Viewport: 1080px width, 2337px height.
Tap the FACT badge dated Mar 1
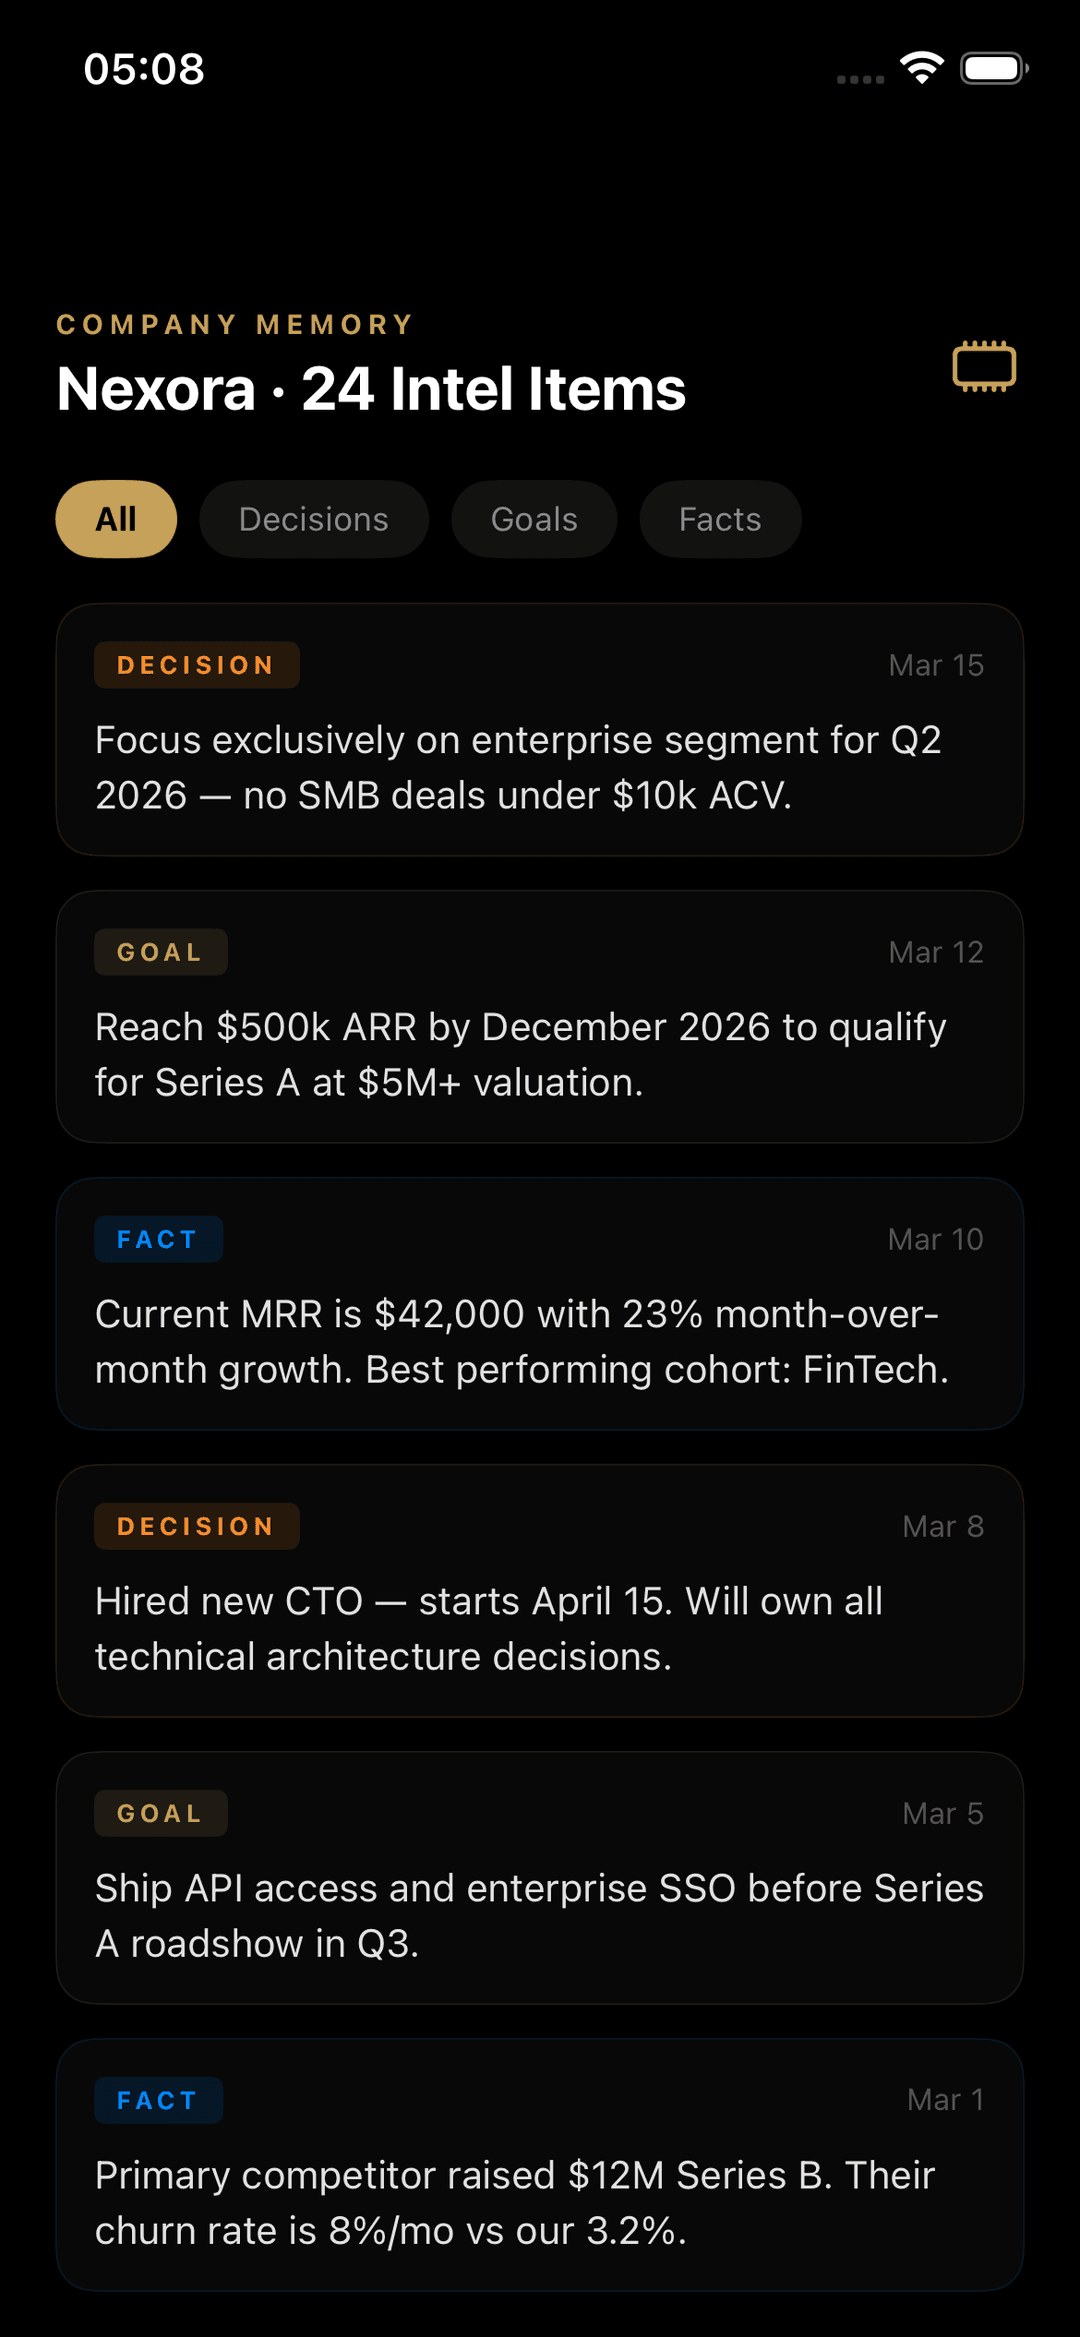pos(158,2100)
